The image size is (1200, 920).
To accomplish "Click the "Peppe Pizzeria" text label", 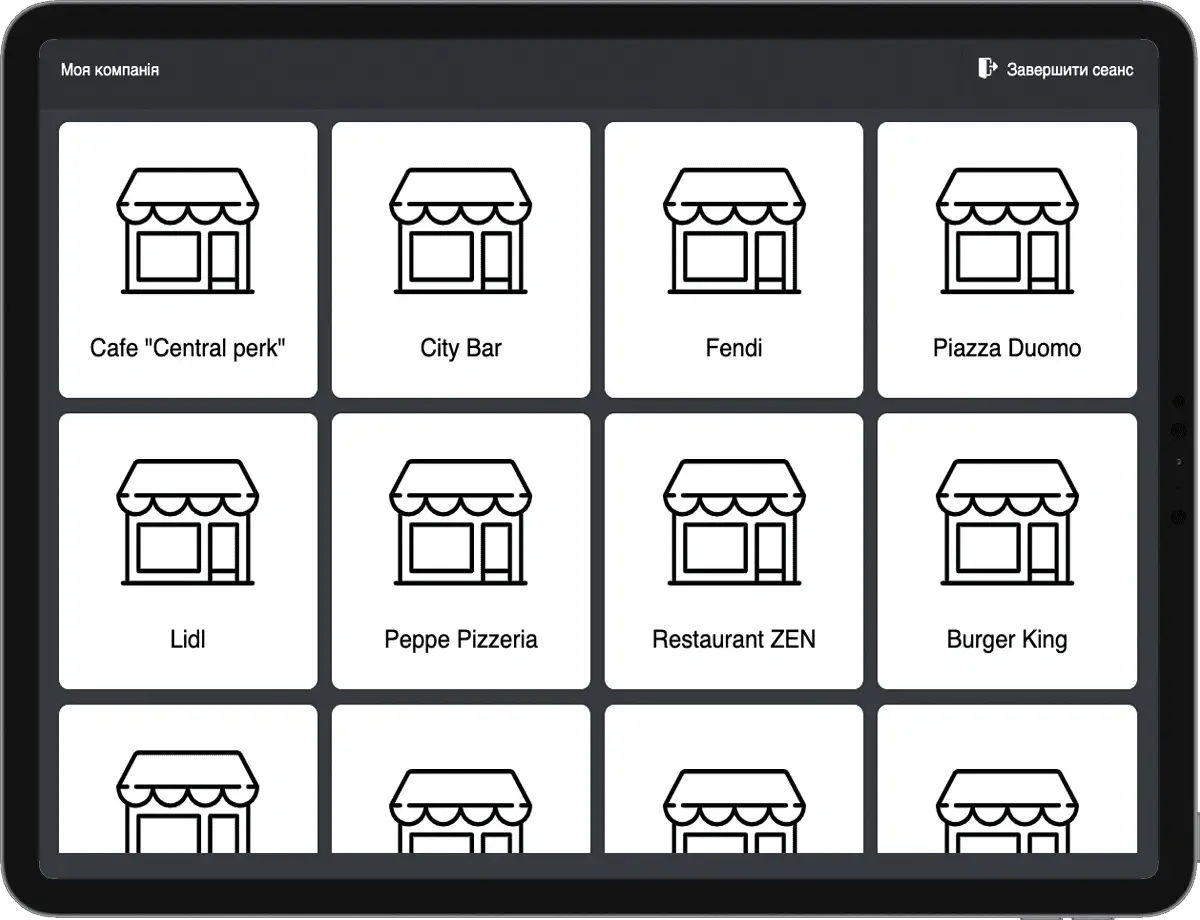I will 461,639.
